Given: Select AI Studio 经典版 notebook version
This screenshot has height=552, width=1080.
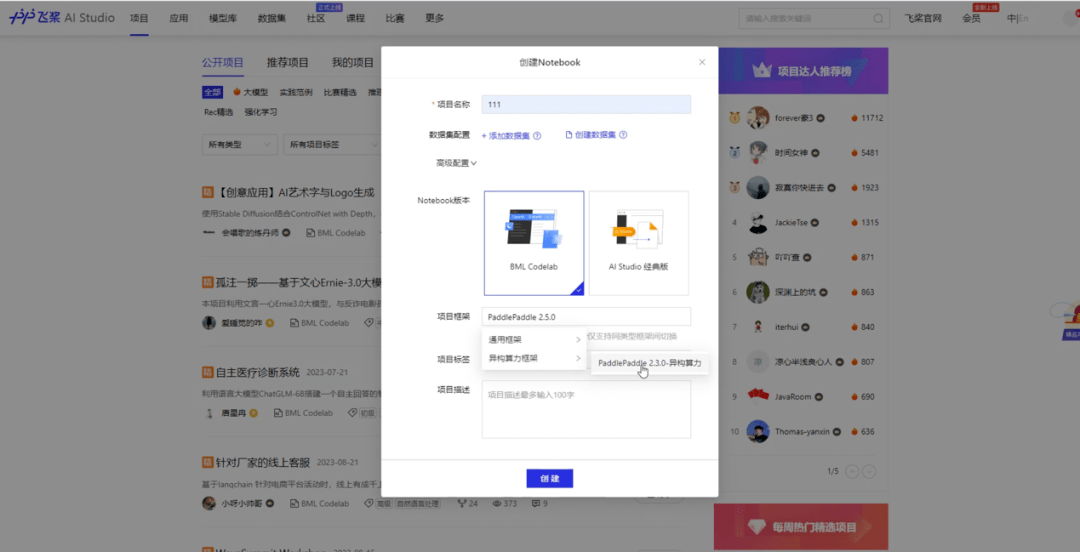Looking at the screenshot, I should pyautogui.click(x=638, y=243).
